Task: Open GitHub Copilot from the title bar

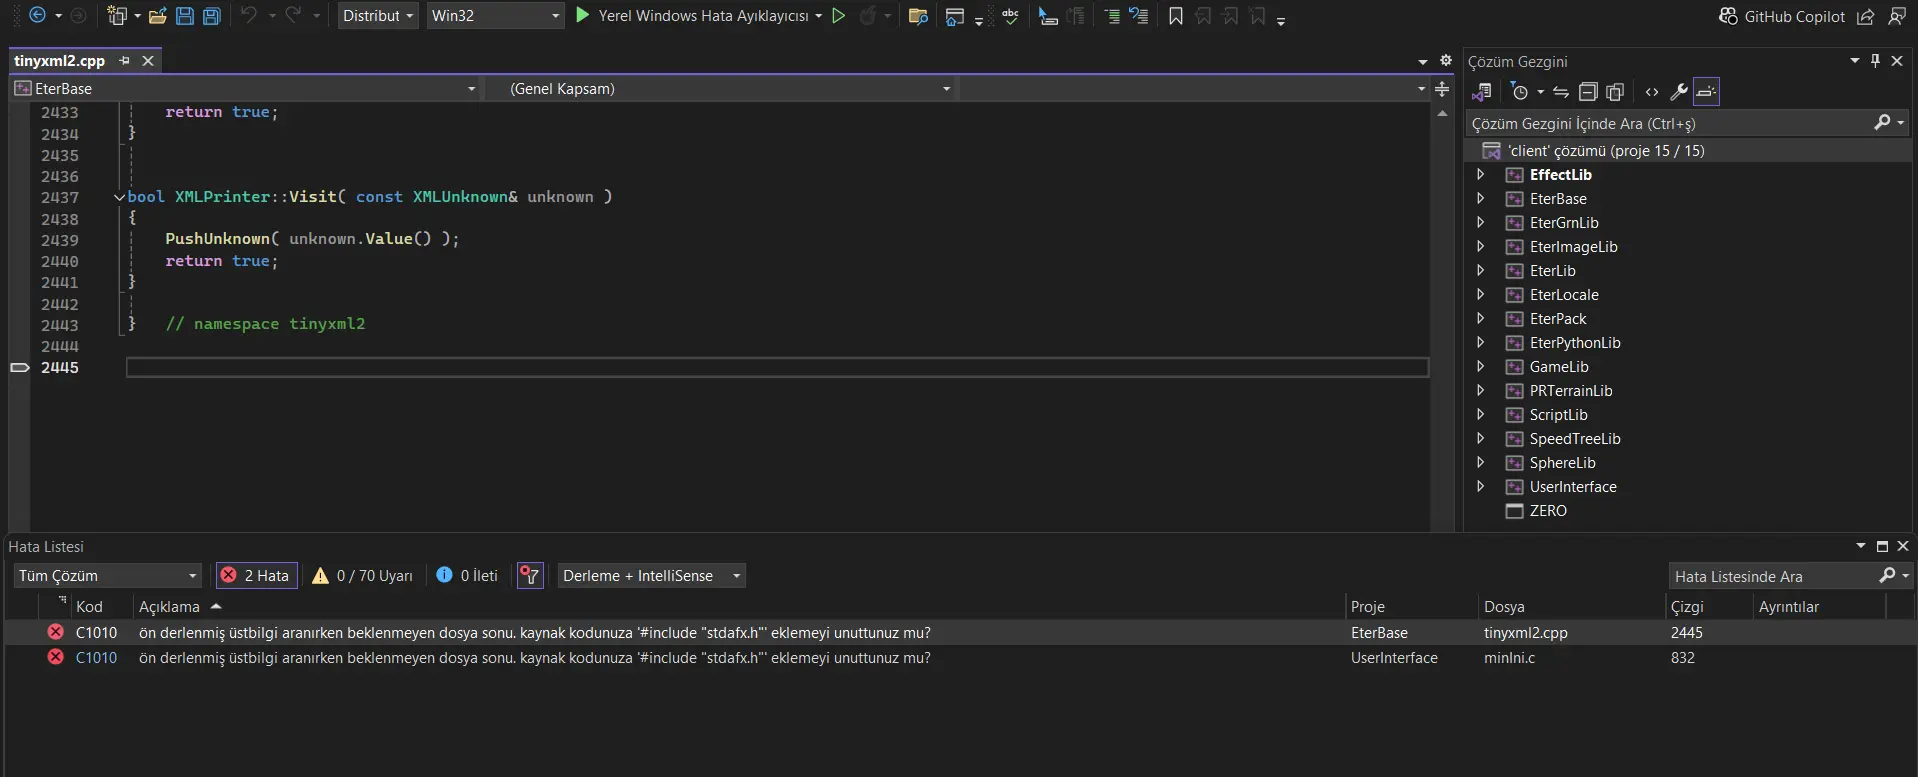Action: 1782,16
